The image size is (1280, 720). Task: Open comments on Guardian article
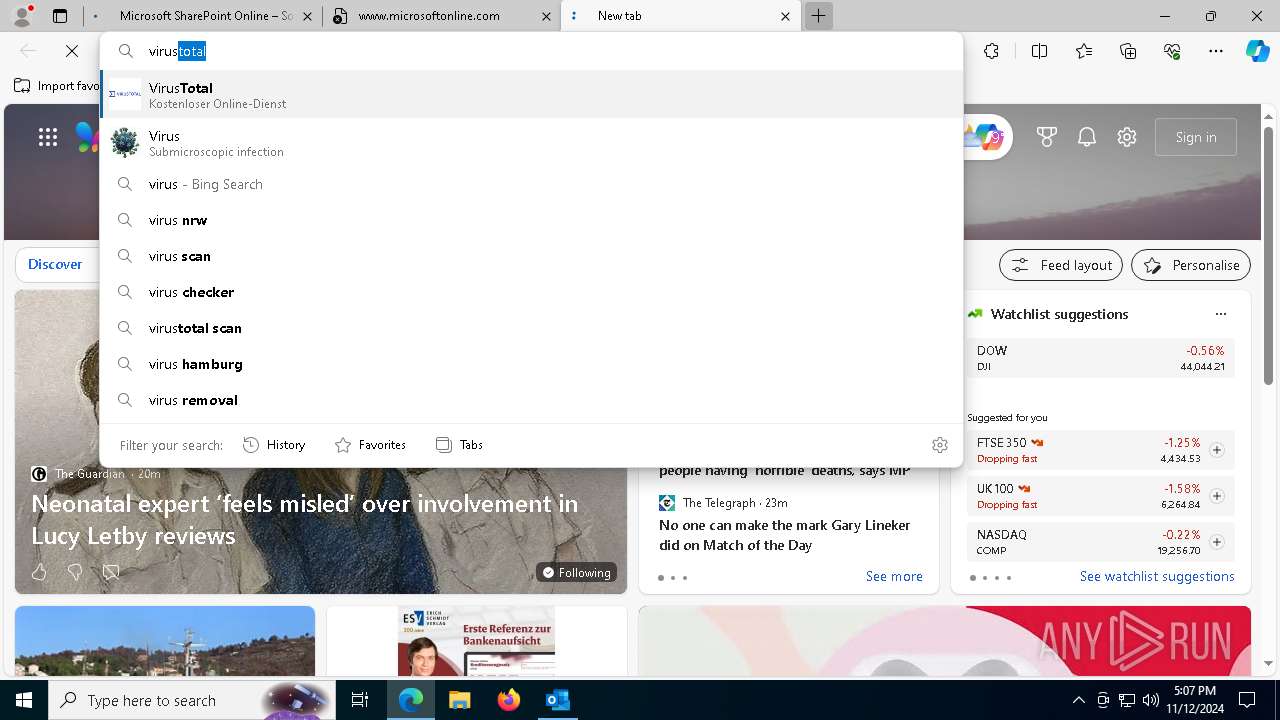pyautogui.click(x=111, y=572)
